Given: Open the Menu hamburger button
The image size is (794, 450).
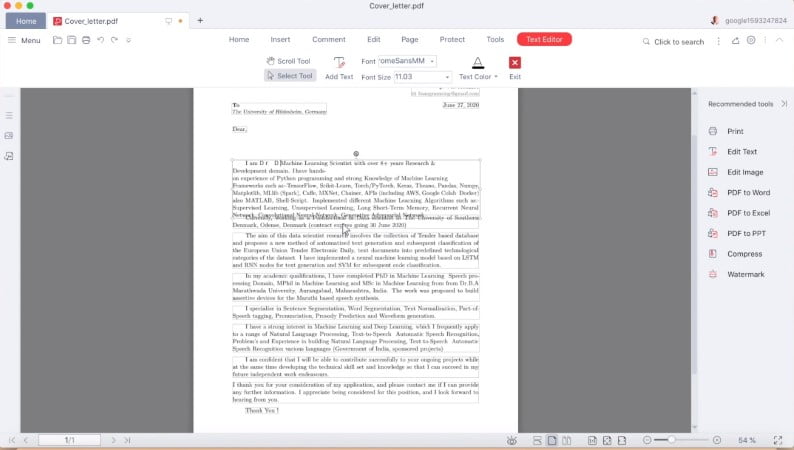Looking at the screenshot, I should 24,40.
